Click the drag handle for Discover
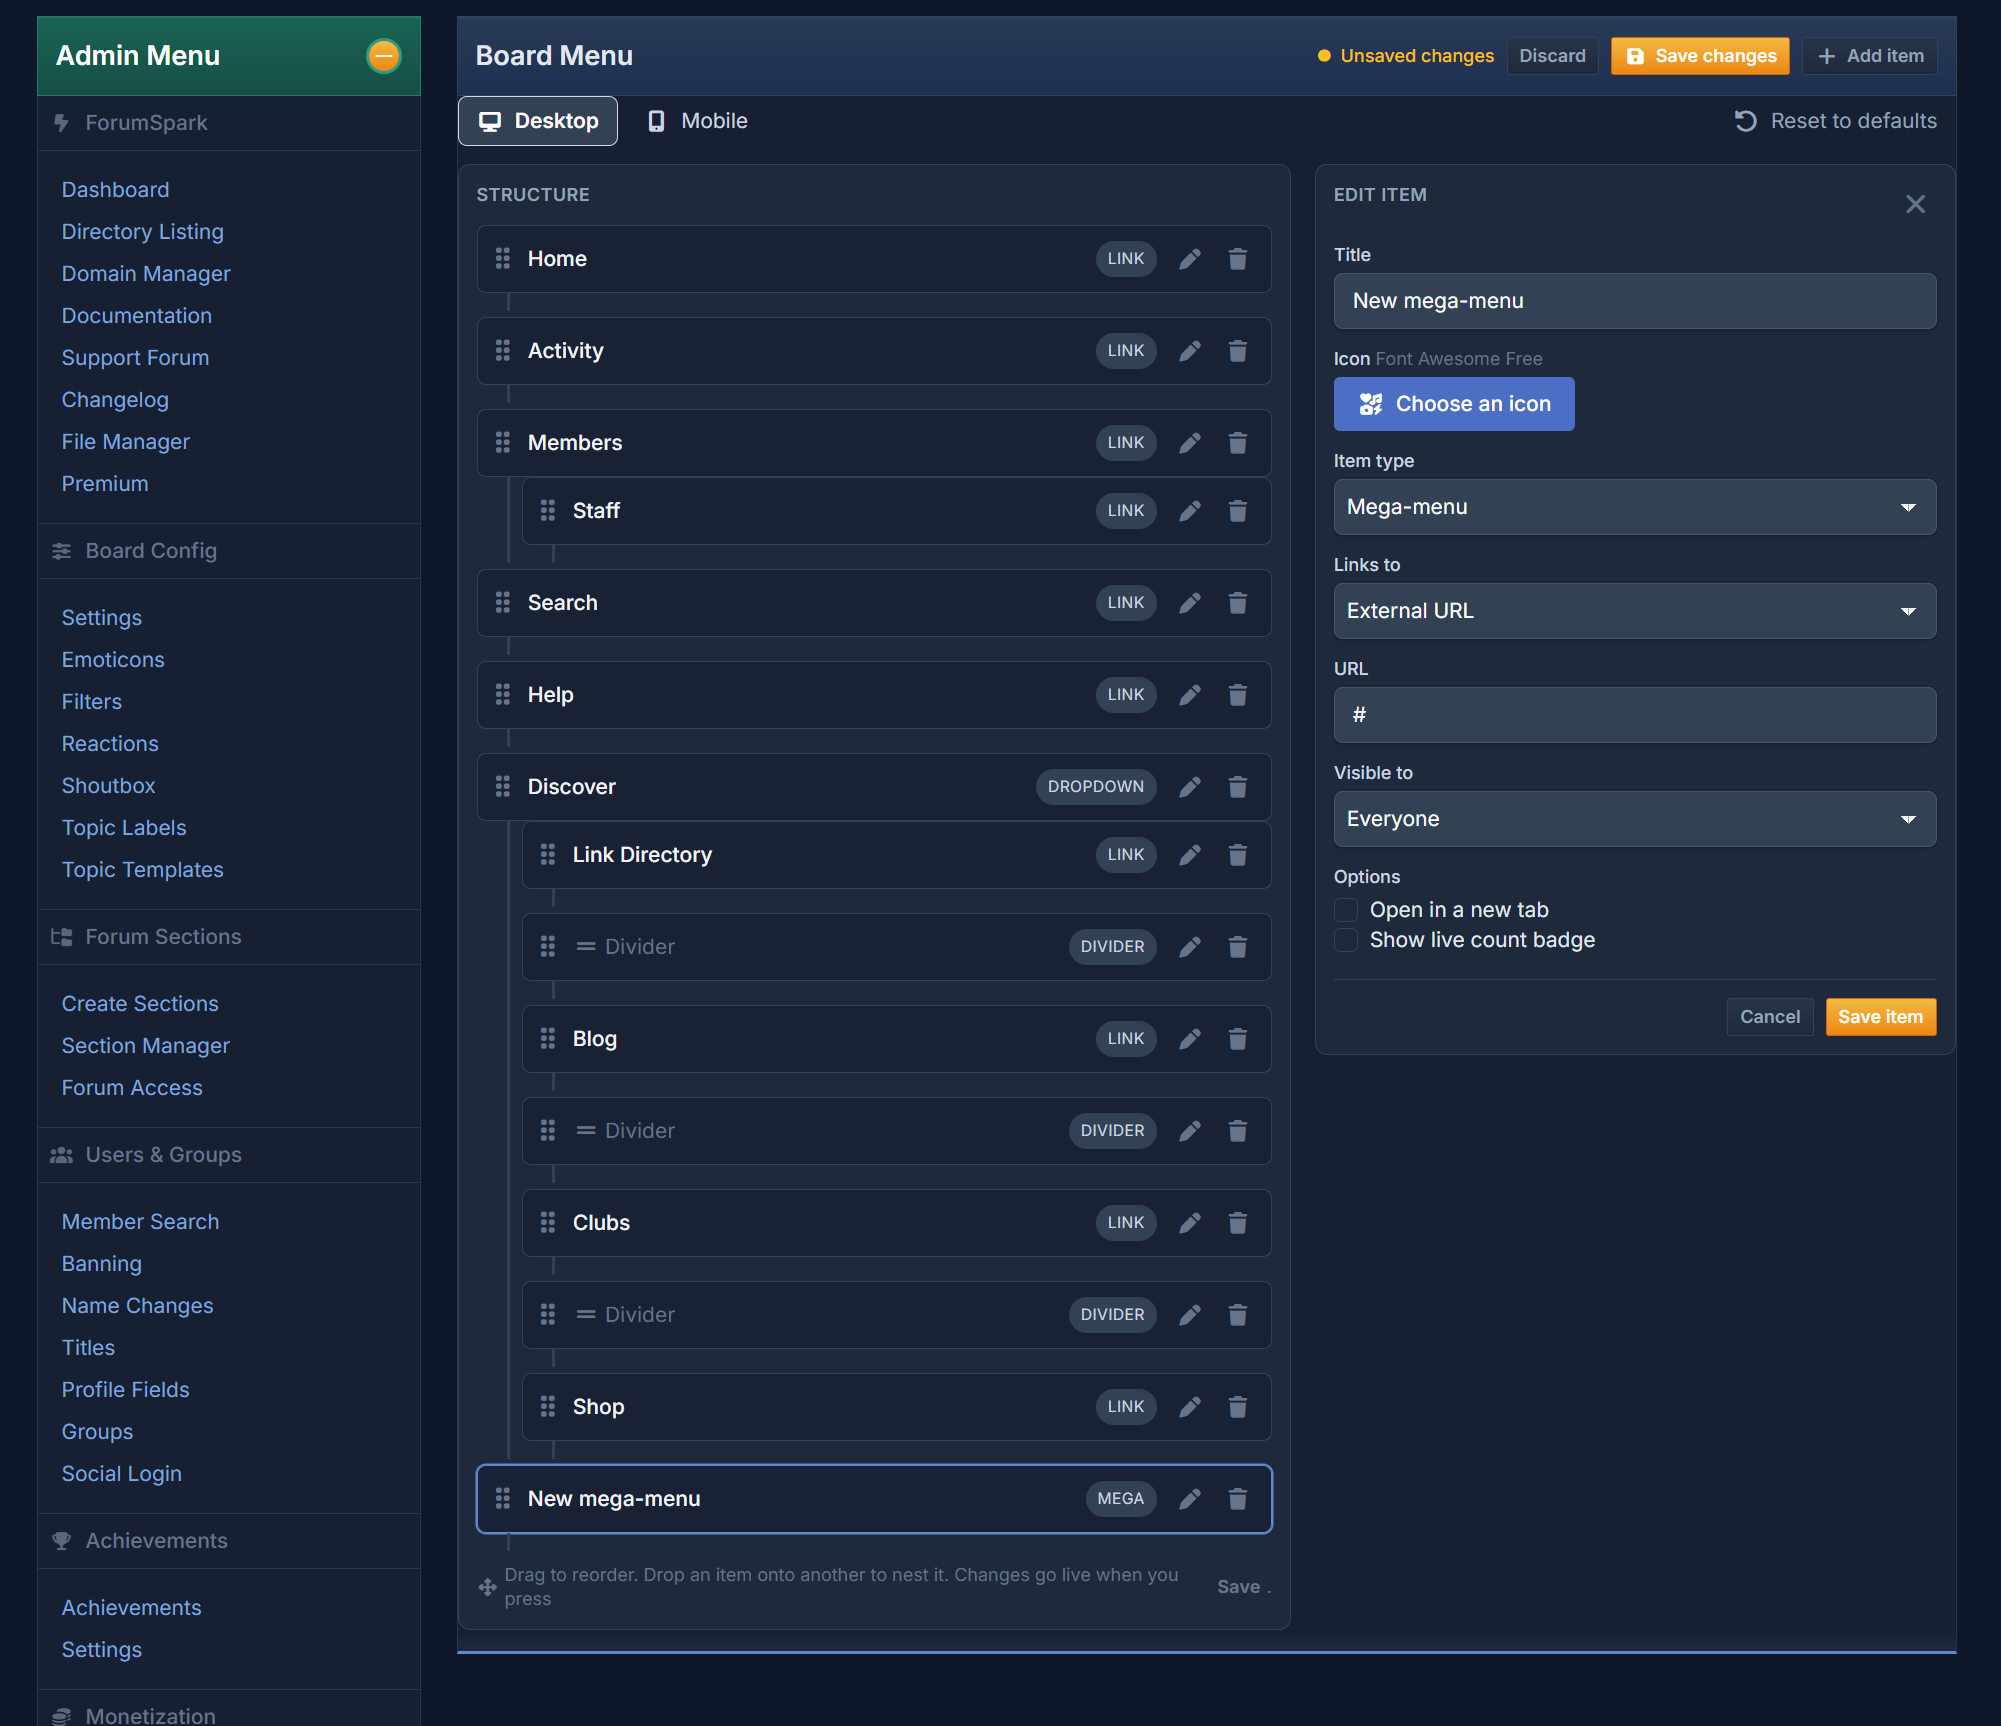 point(503,787)
